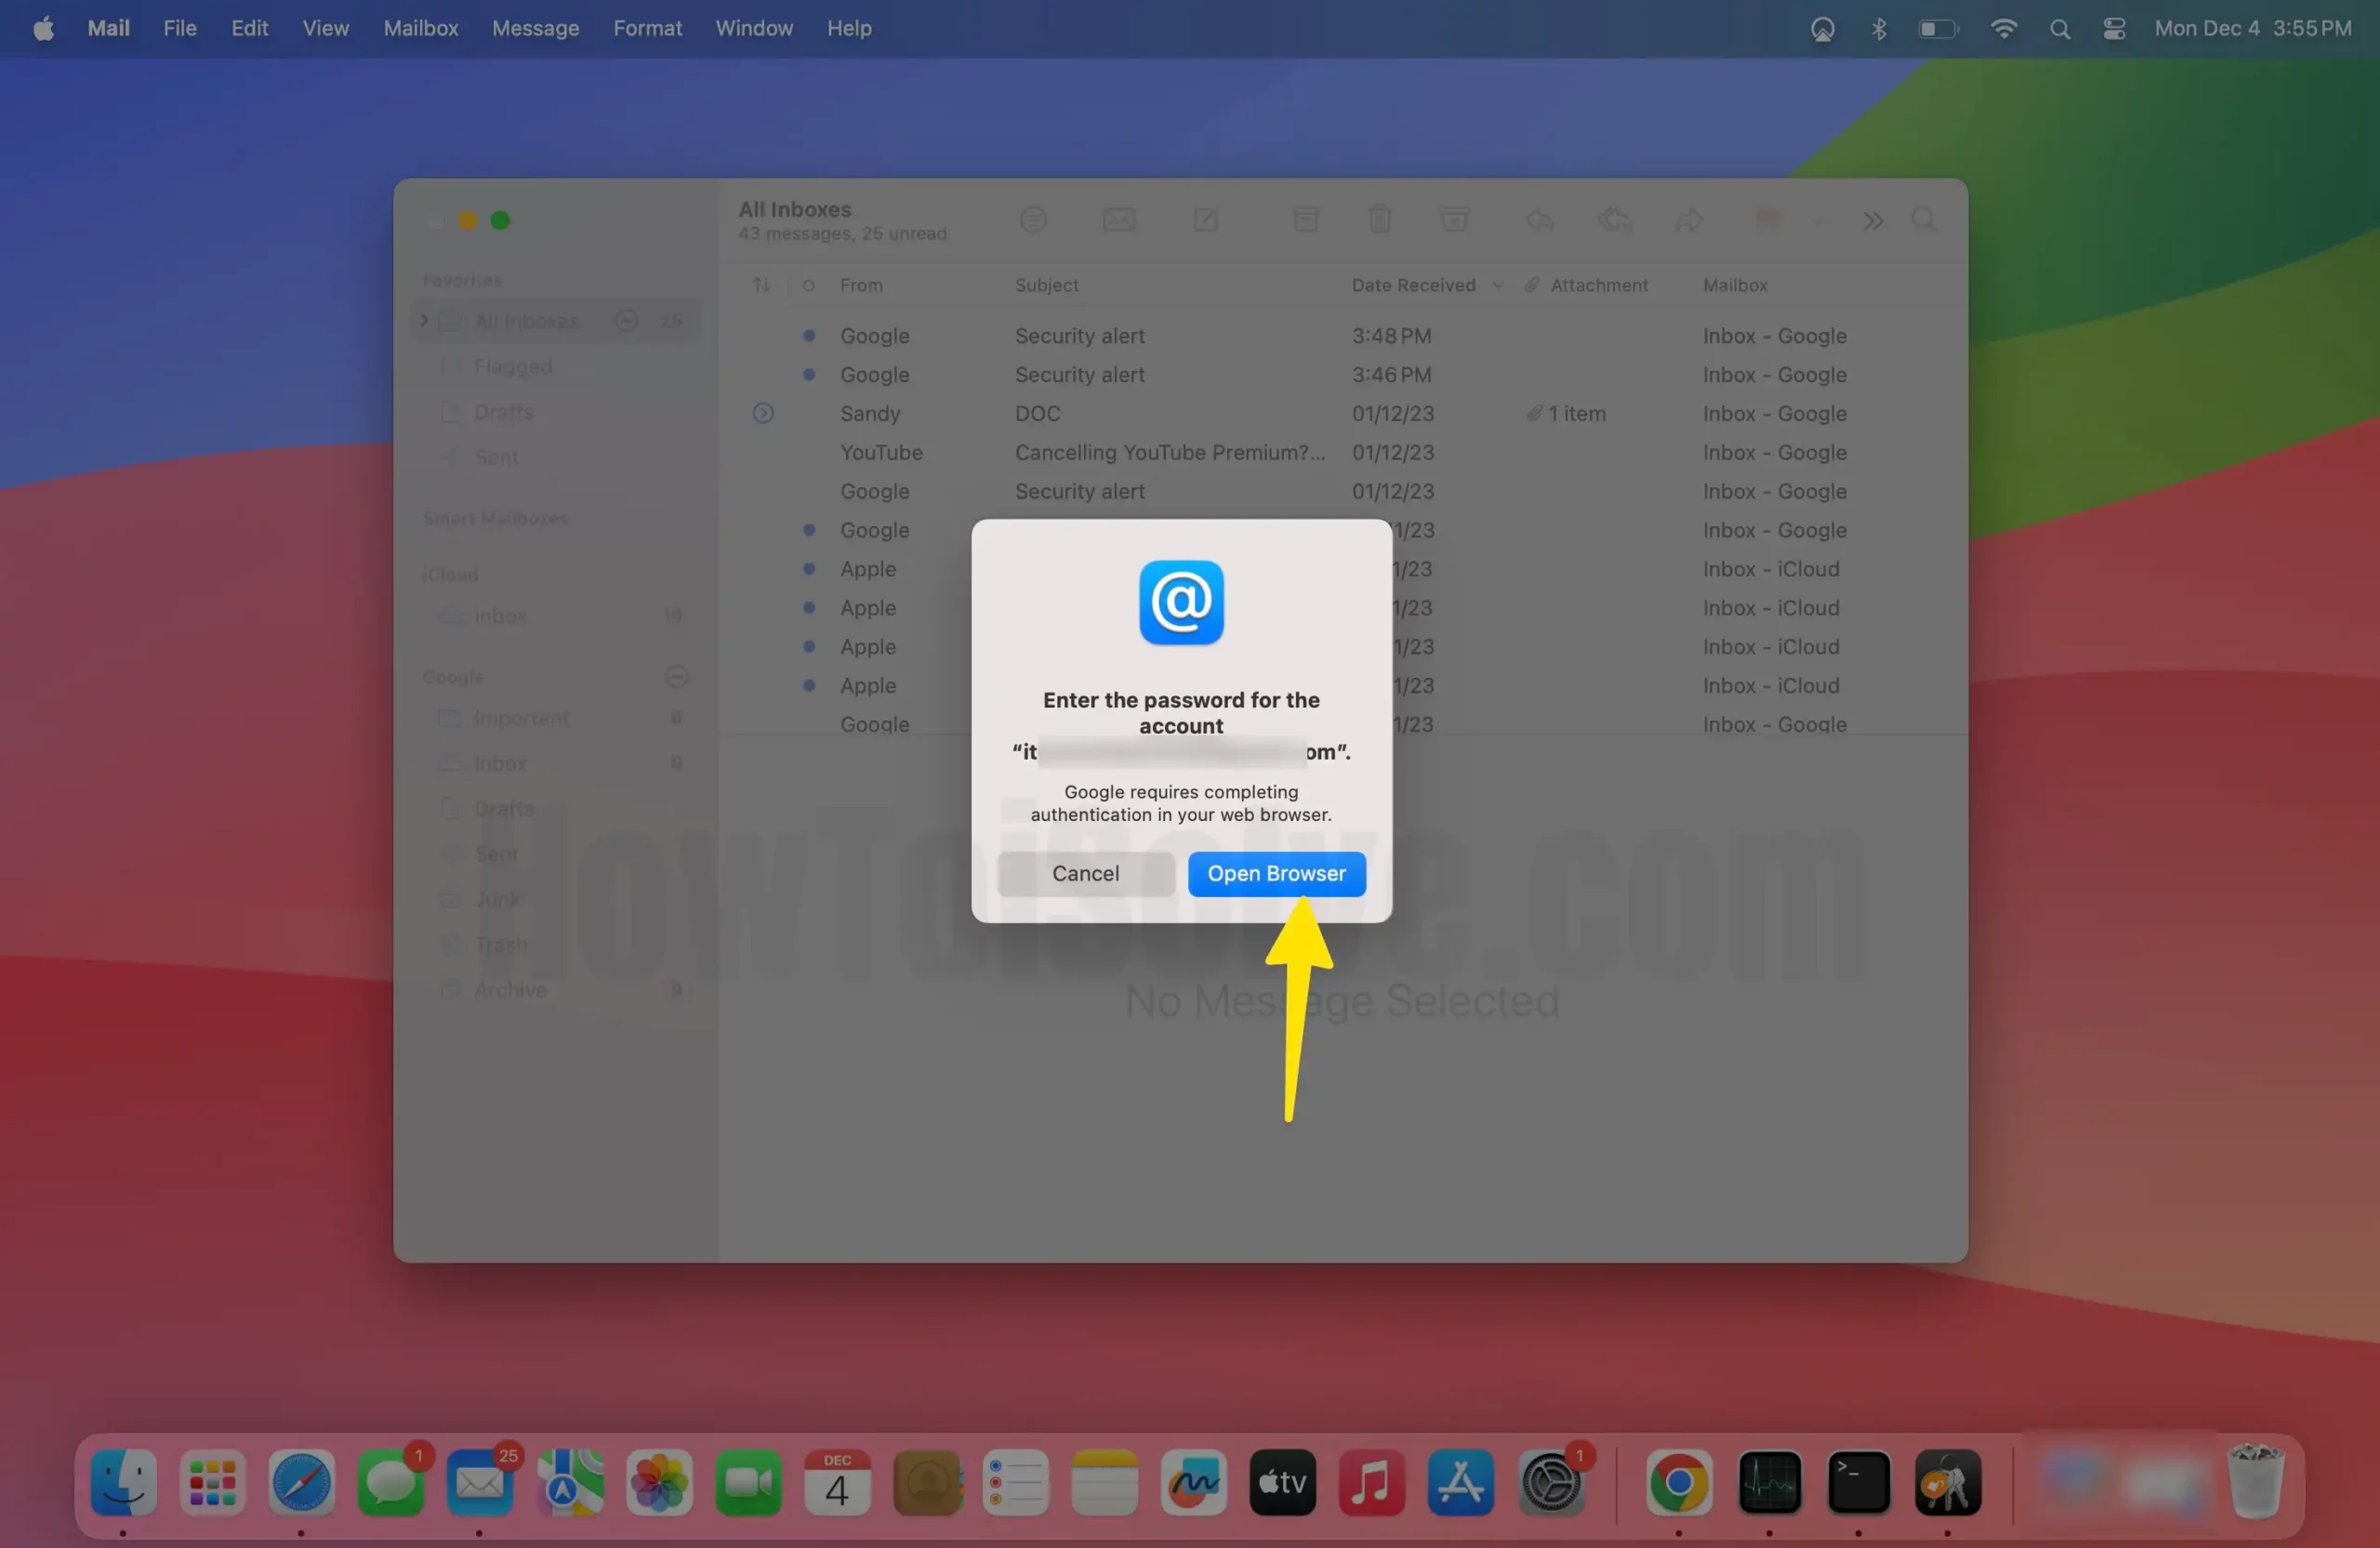This screenshot has width=2380, height=1548.
Task: Open the Mailbox menu
Action: pyautogui.click(x=420, y=28)
